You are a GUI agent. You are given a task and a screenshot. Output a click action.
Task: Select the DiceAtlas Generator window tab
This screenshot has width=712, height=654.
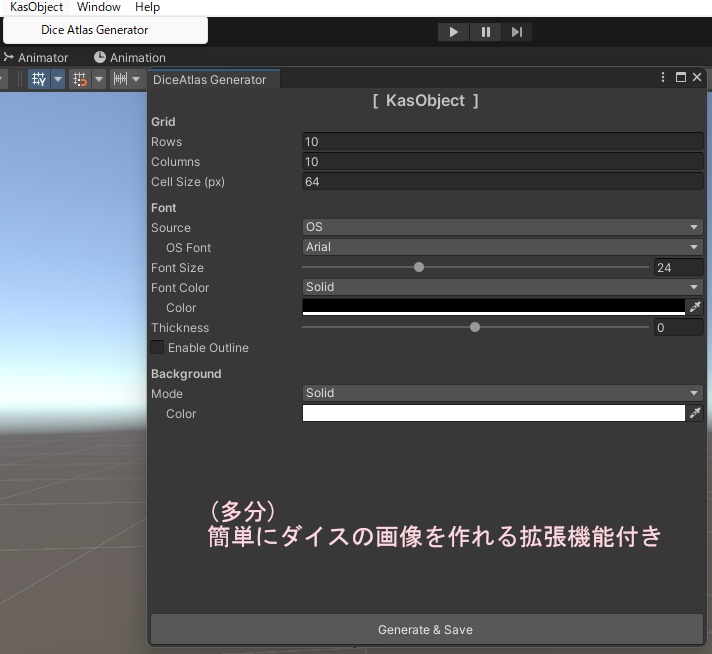pyautogui.click(x=213, y=79)
